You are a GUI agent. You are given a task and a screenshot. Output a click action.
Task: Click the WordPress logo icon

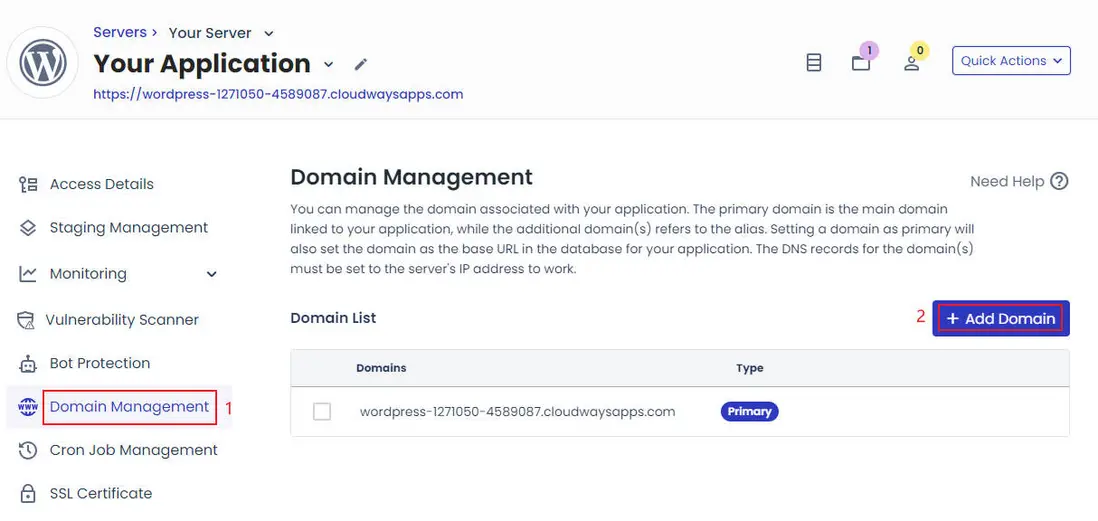(x=43, y=62)
